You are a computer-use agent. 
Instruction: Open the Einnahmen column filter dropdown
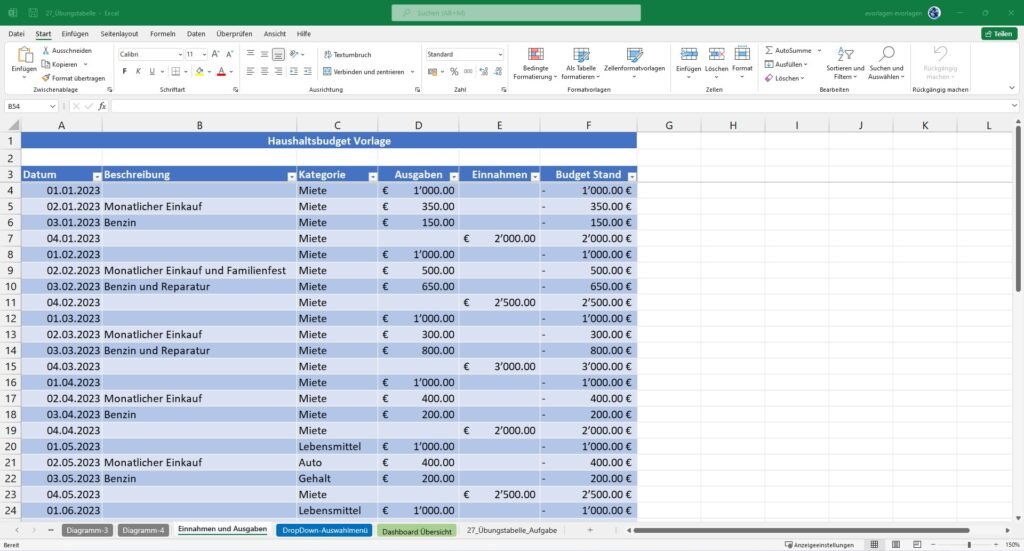[x=535, y=176]
